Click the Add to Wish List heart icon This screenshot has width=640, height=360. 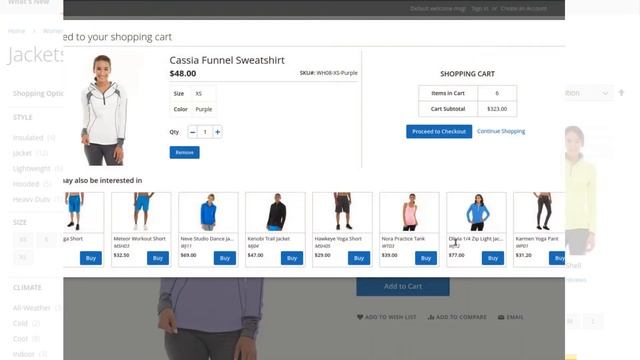(x=360, y=317)
